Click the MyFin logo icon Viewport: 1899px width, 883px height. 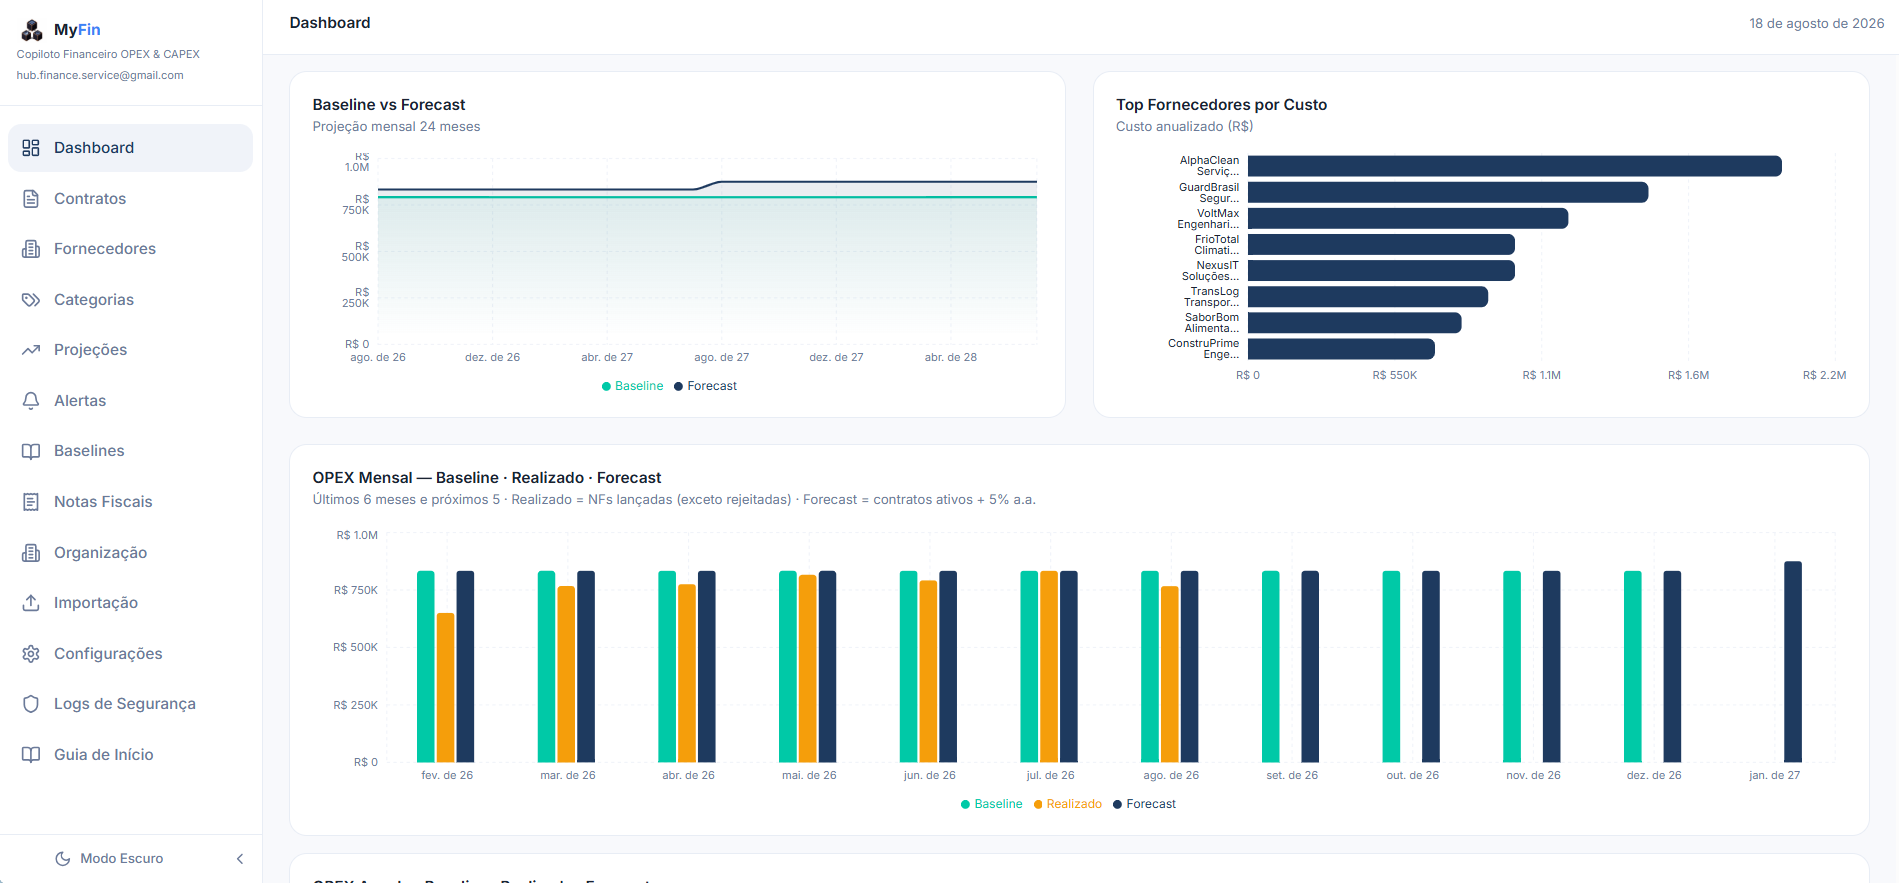[32, 30]
